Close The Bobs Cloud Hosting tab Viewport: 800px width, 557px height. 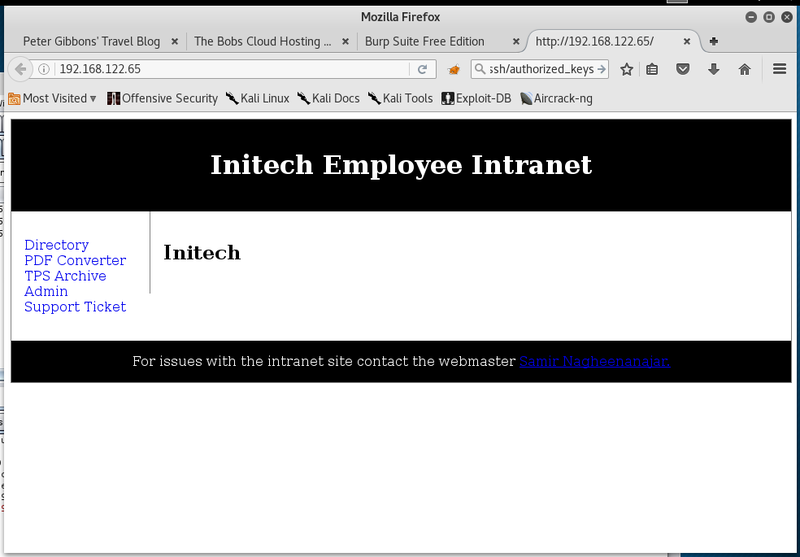coord(345,41)
